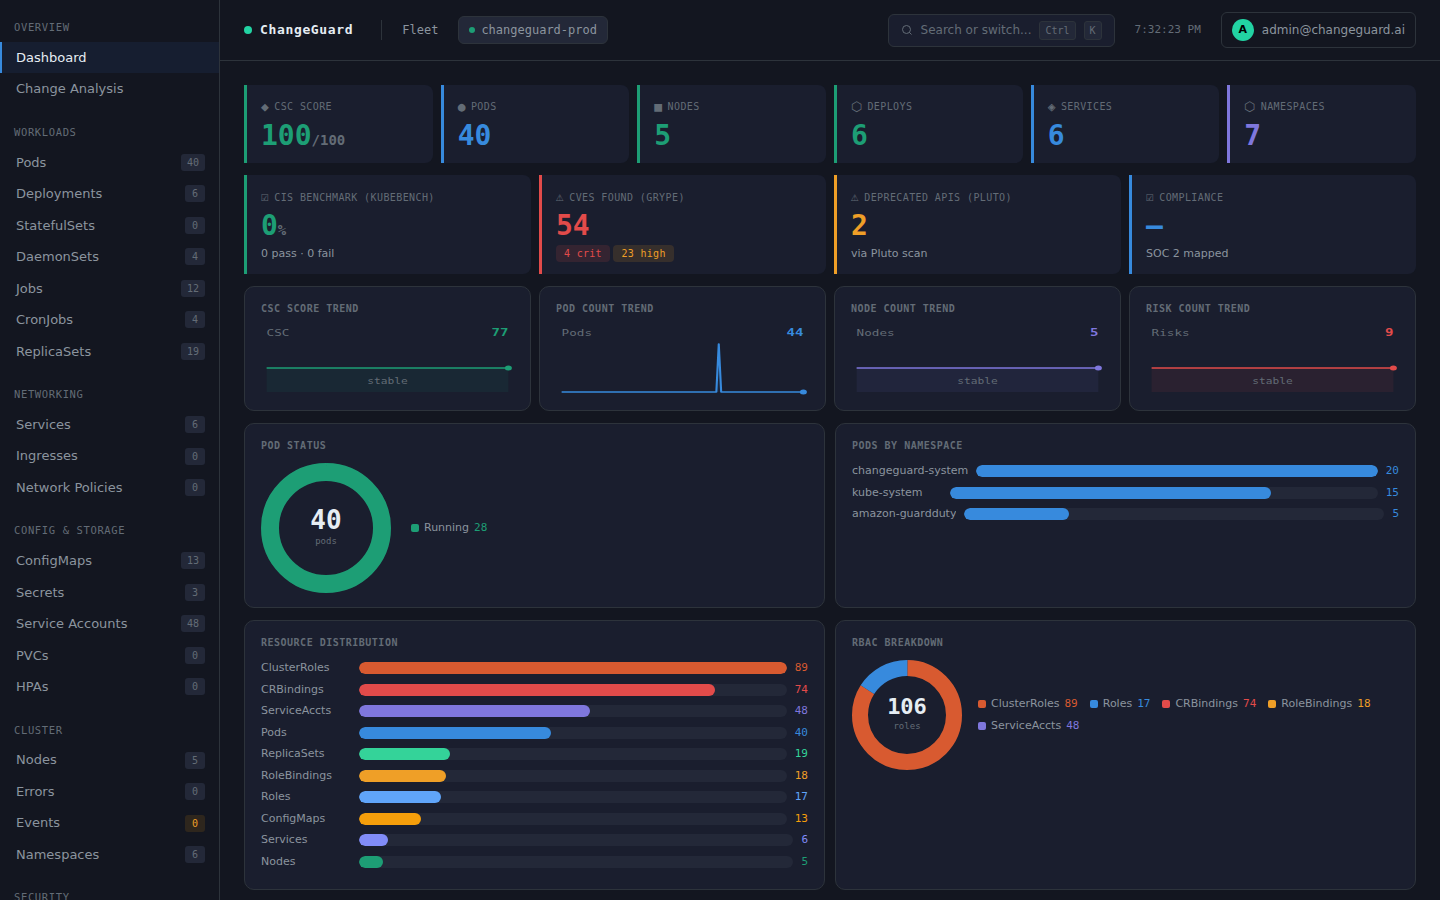Open the Deploys summary card

click(928, 124)
